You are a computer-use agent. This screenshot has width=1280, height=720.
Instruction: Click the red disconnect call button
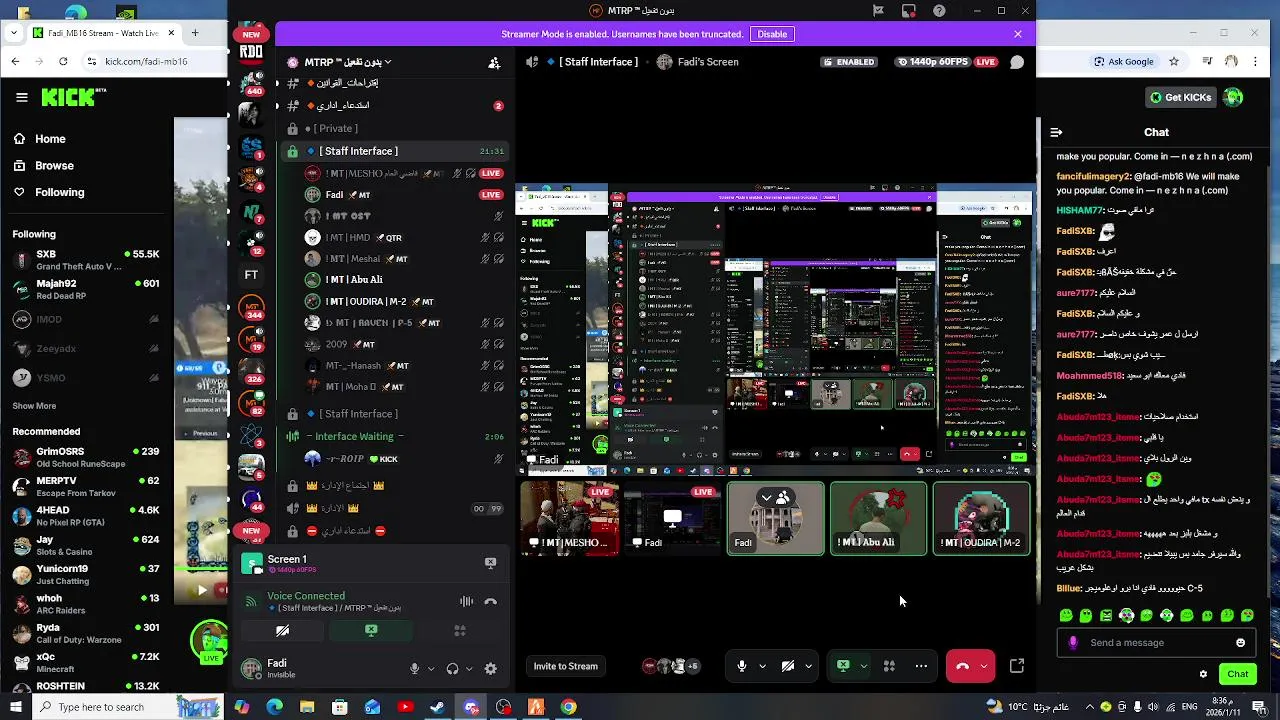coord(962,666)
